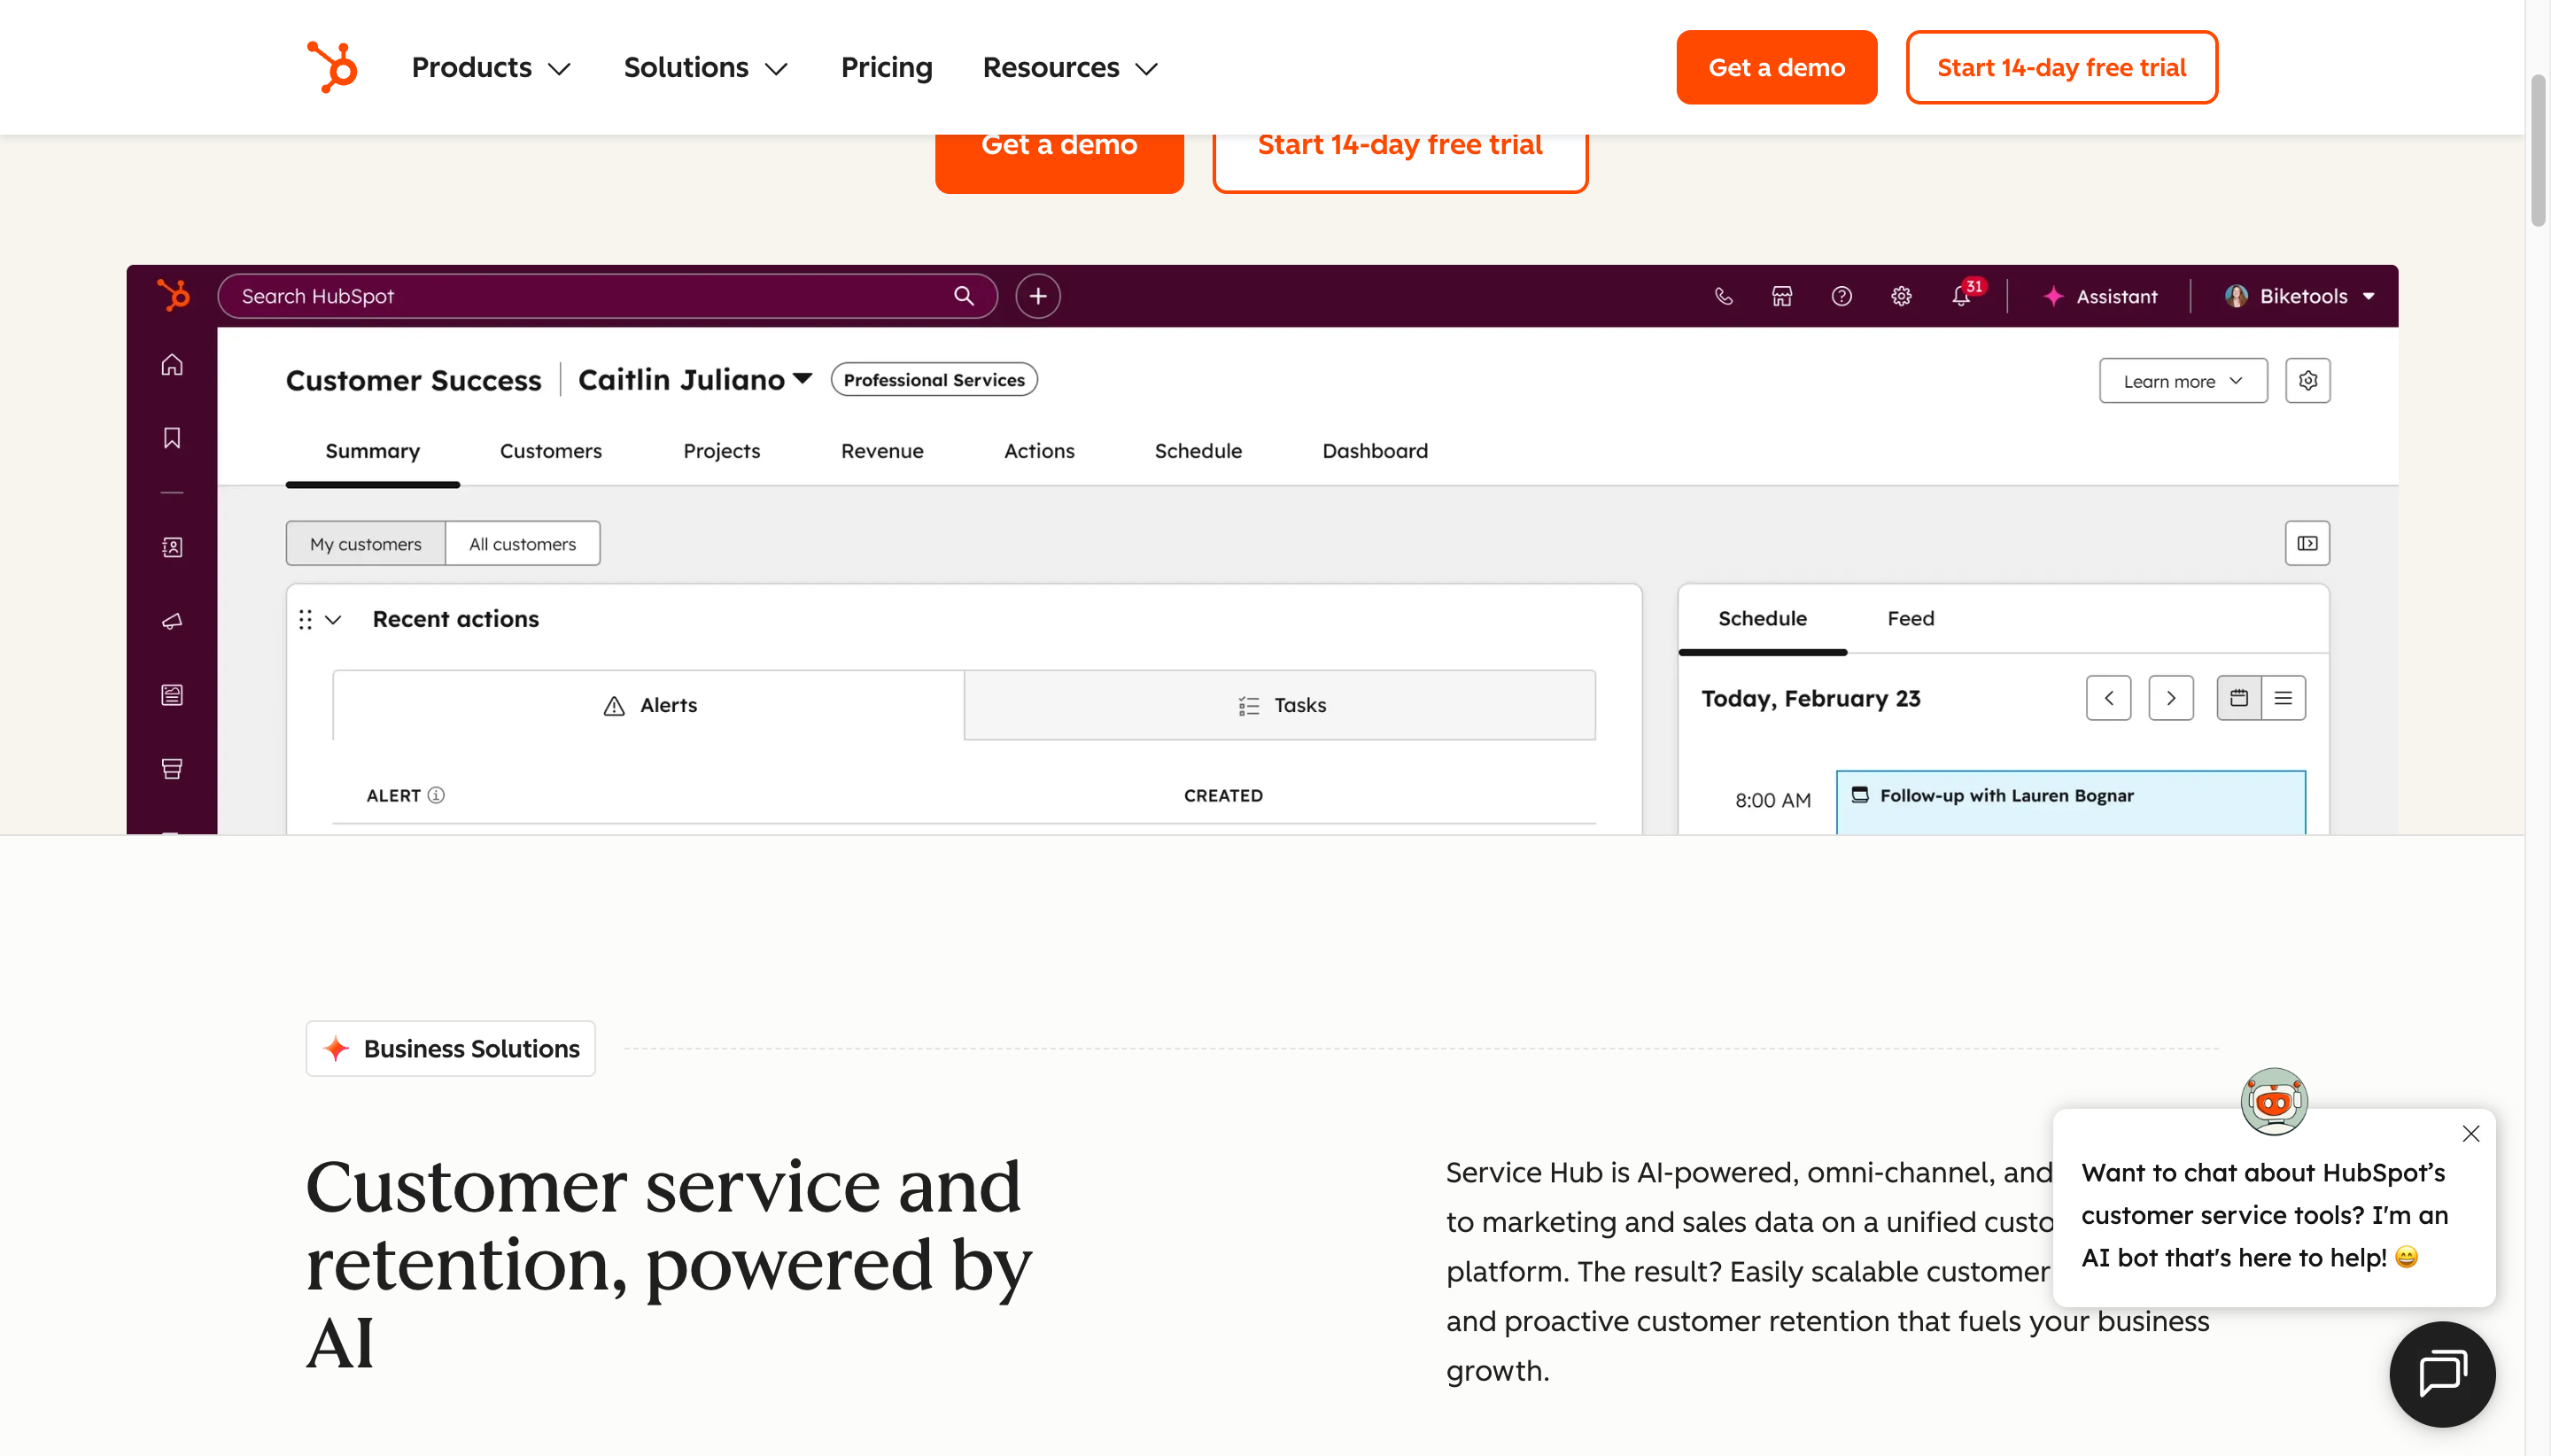
Task: Click the Professional Services tag
Action: 934,380
